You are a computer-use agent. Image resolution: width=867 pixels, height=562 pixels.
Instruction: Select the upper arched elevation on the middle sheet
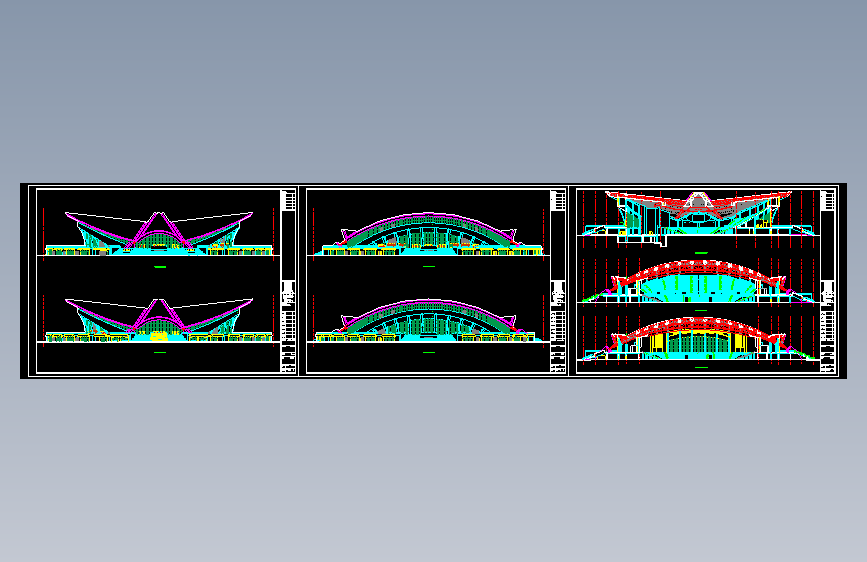429,234
